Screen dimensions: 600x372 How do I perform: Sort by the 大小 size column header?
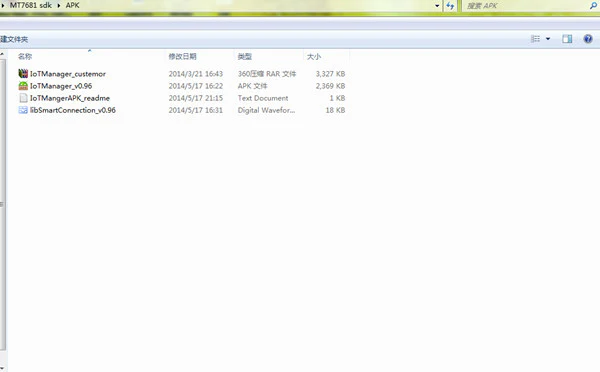tap(314, 57)
